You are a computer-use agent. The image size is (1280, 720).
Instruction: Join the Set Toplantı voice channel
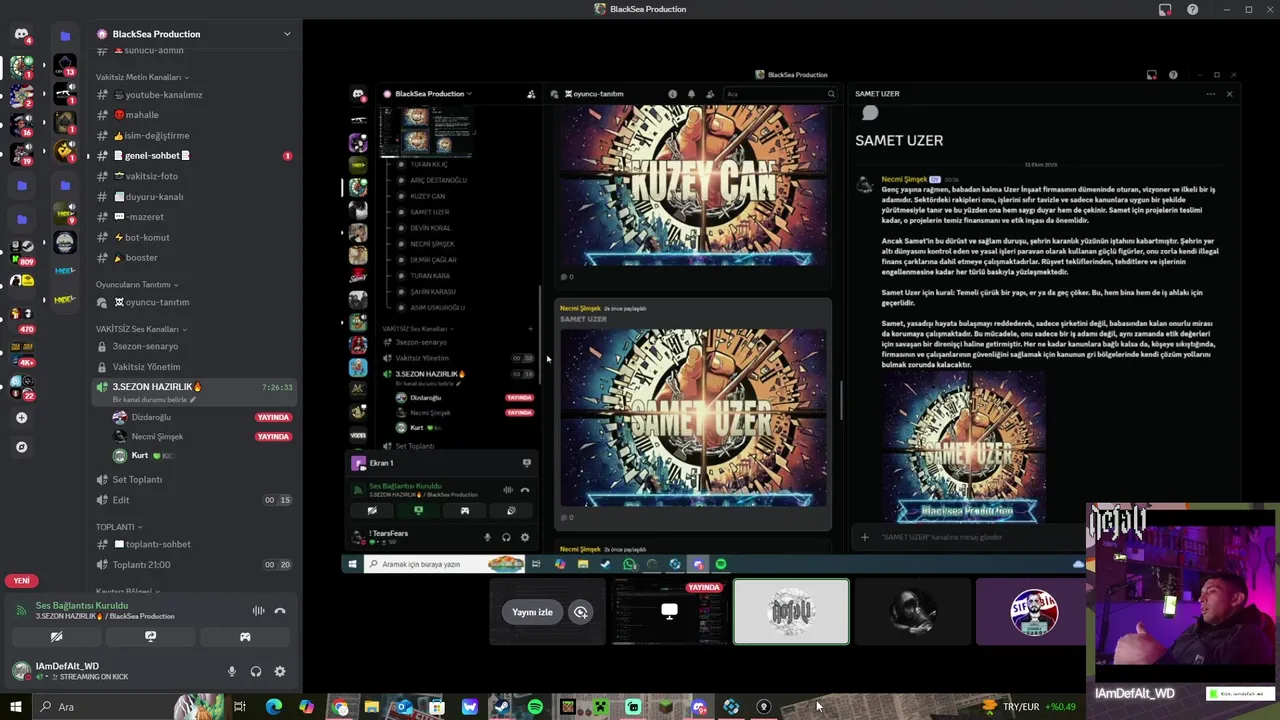click(194, 479)
